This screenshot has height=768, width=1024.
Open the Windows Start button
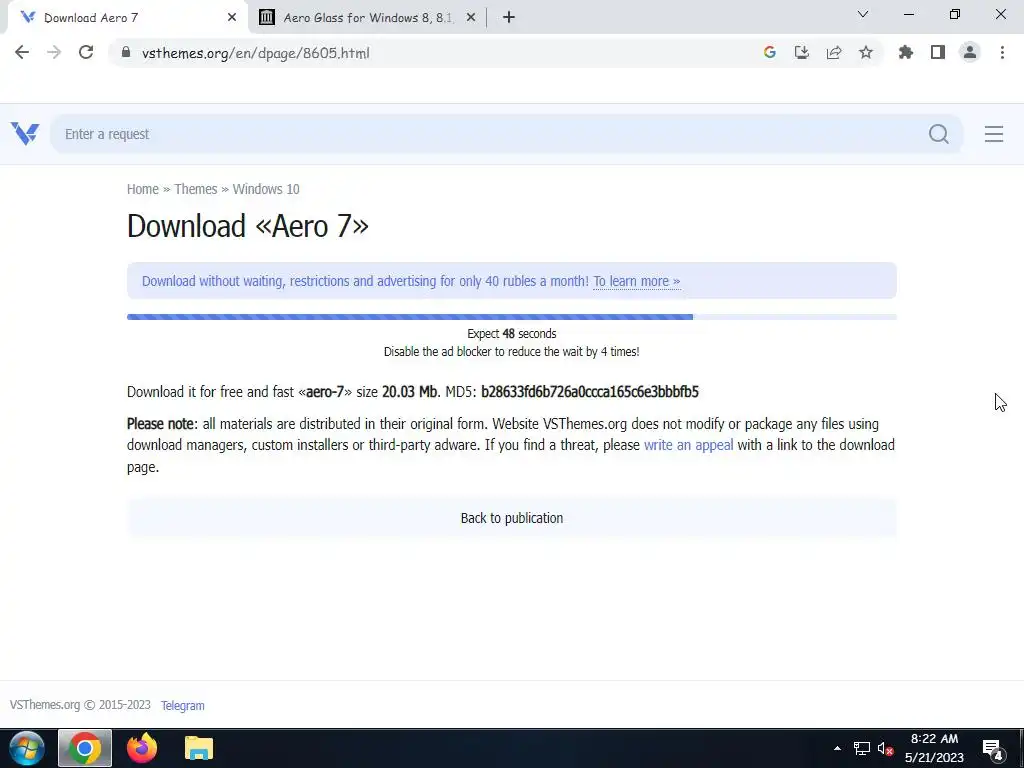[x=26, y=748]
